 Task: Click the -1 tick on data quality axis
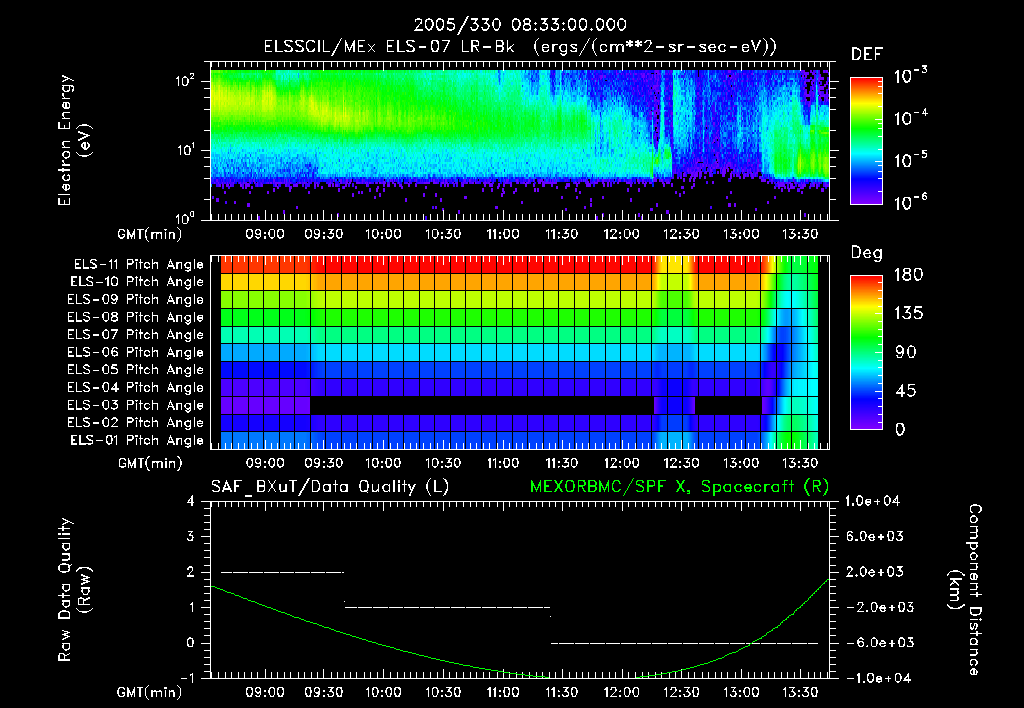pos(187,678)
